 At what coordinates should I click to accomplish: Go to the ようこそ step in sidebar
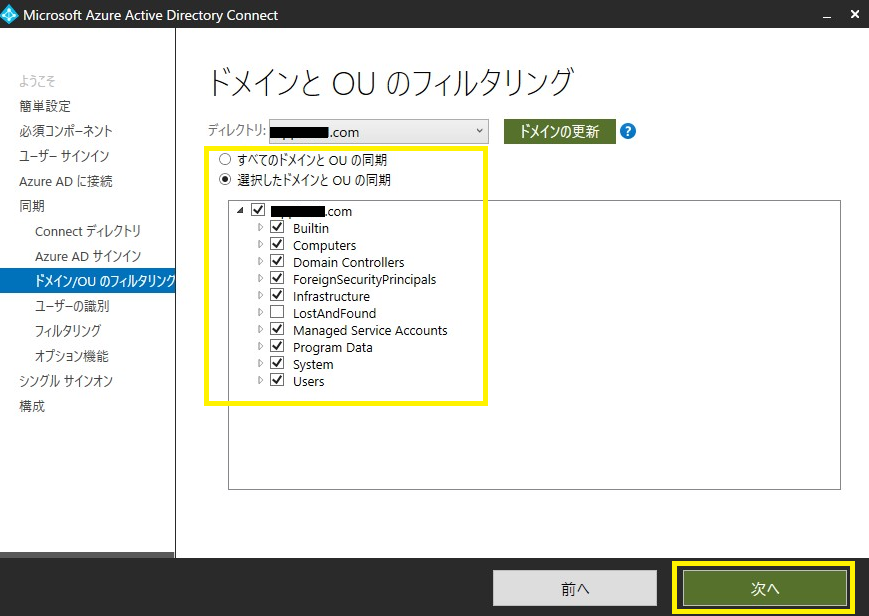pos(37,82)
